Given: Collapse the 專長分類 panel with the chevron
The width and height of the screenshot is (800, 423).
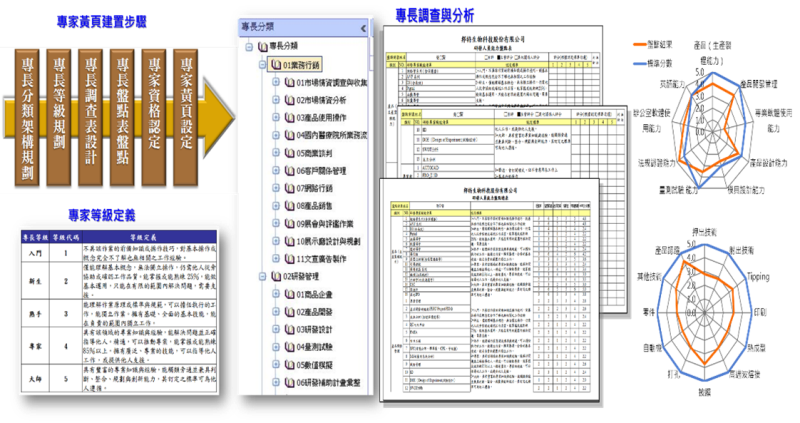Looking at the screenshot, I should (363, 29).
